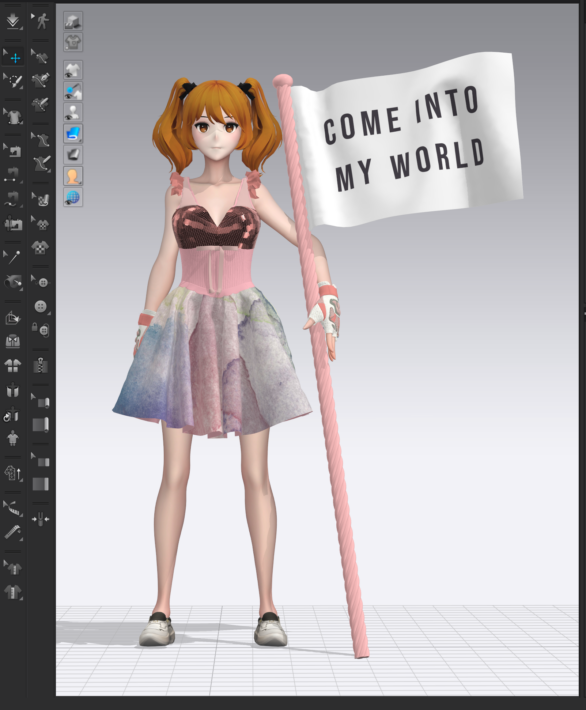Expand the blue fabric render style menu

[73, 134]
